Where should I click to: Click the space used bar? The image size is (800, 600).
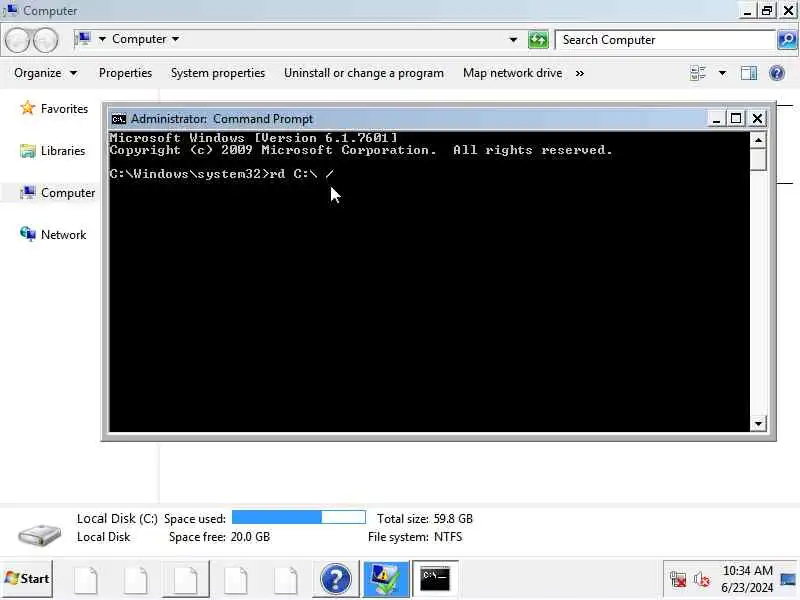coord(298,517)
